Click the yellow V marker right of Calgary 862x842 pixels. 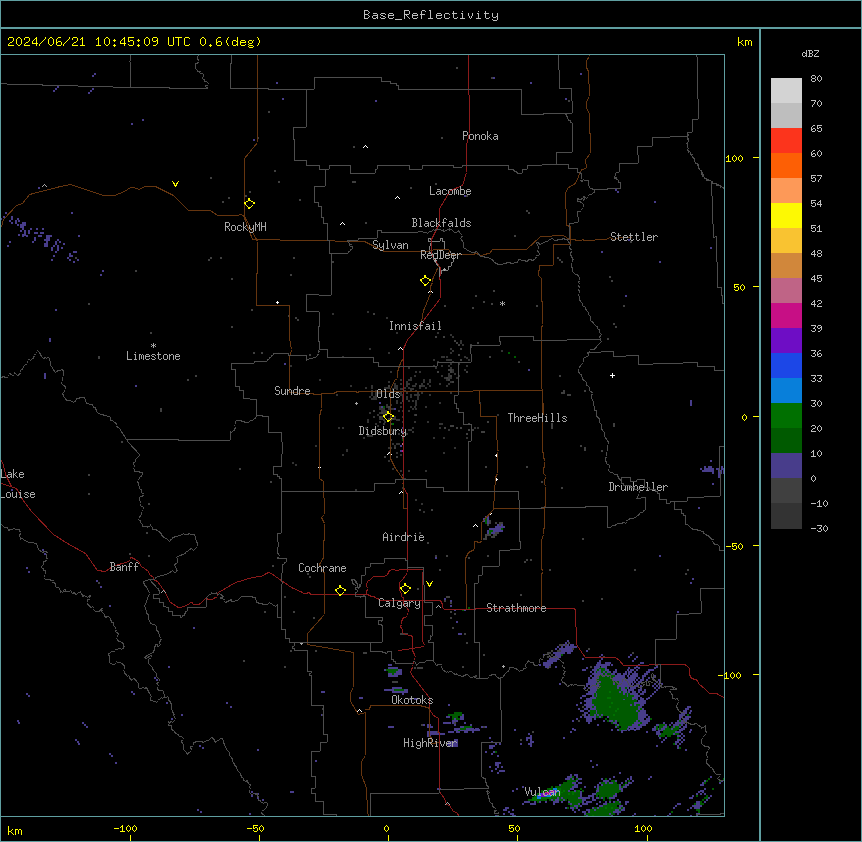(x=429, y=584)
